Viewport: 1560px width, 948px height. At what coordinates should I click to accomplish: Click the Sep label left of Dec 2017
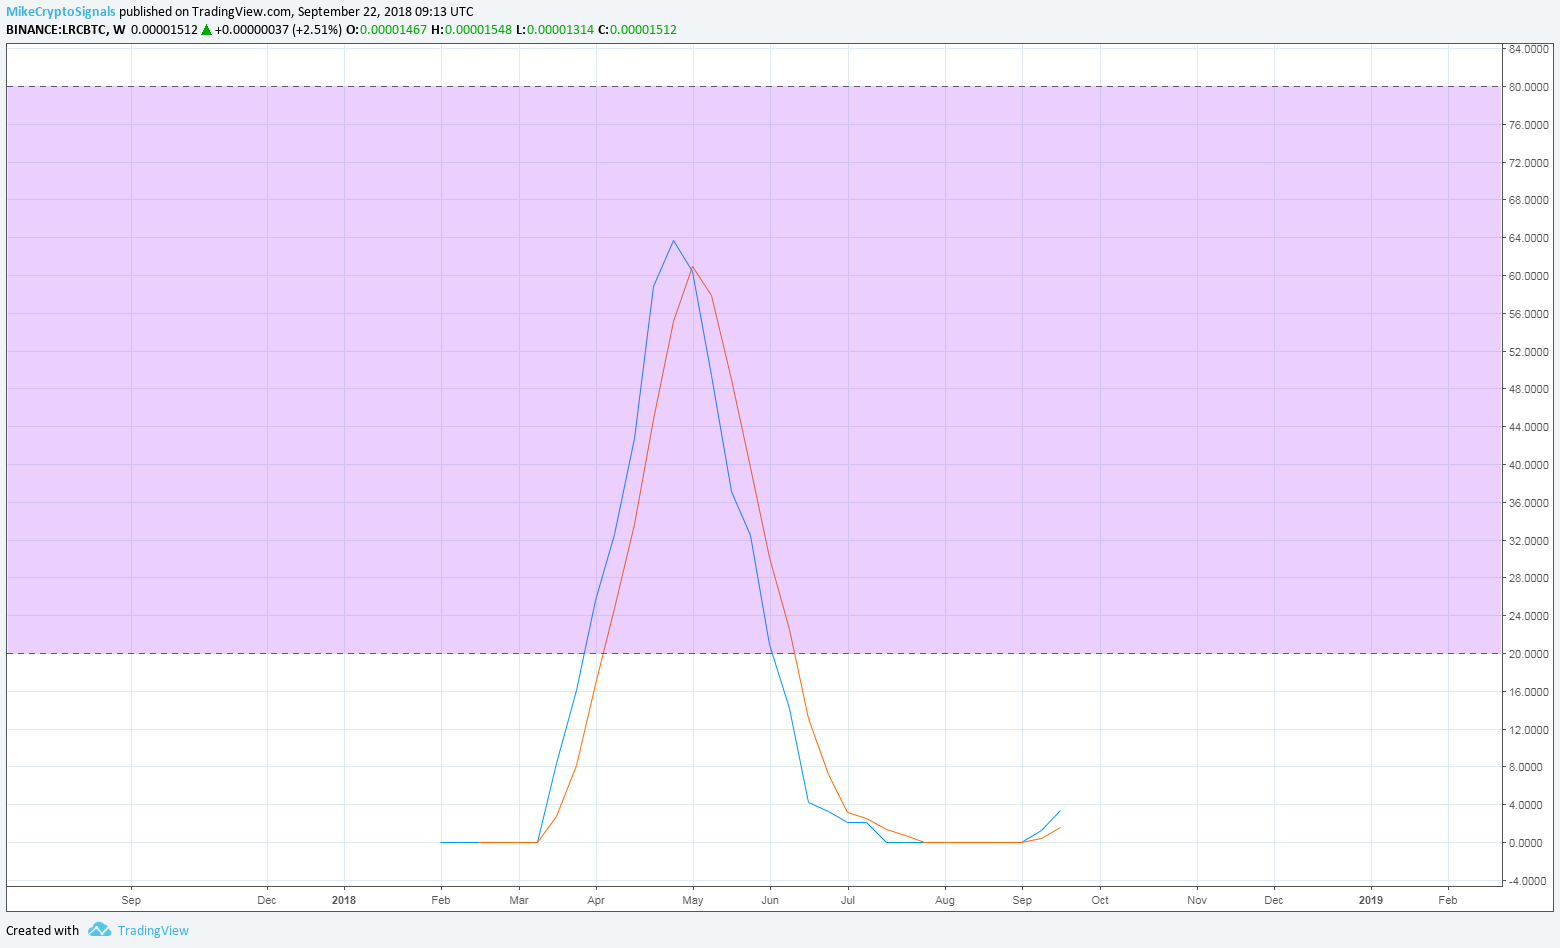click(x=131, y=900)
